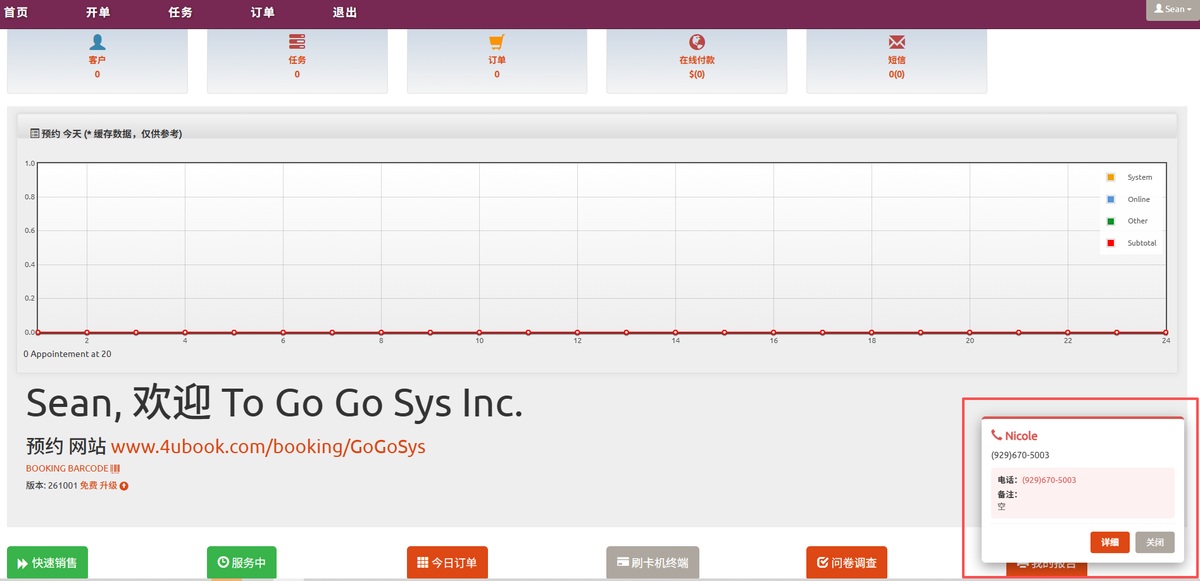Go to the 首页 menu item
Image resolution: width=1200 pixels, height=581 pixels.
[x=17, y=13]
